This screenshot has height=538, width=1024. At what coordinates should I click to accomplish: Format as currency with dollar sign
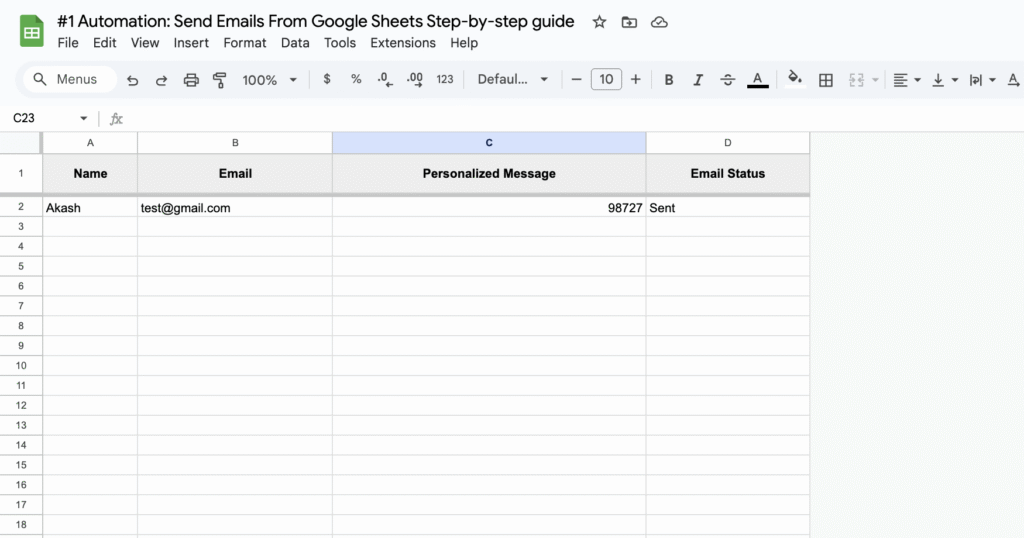tap(327, 79)
